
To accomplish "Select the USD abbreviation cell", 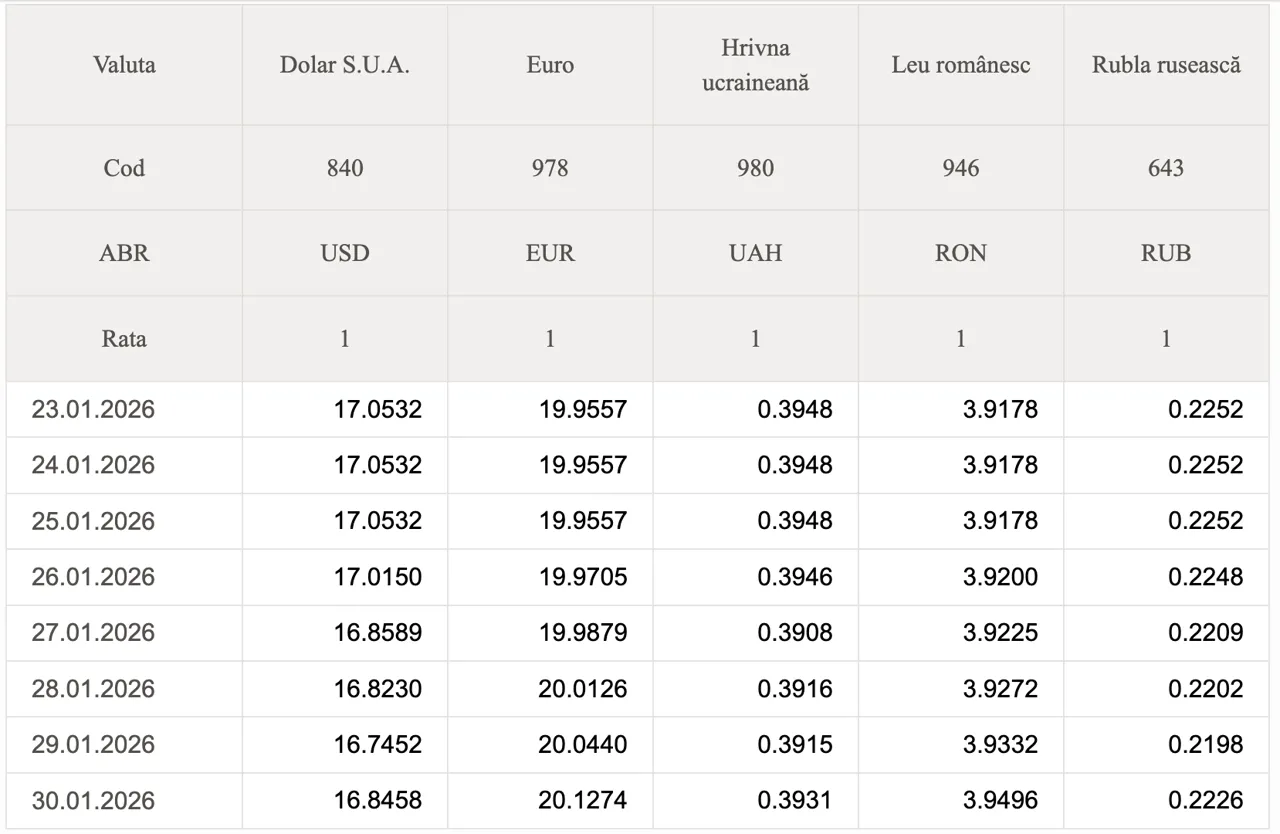I will pyautogui.click(x=345, y=253).
